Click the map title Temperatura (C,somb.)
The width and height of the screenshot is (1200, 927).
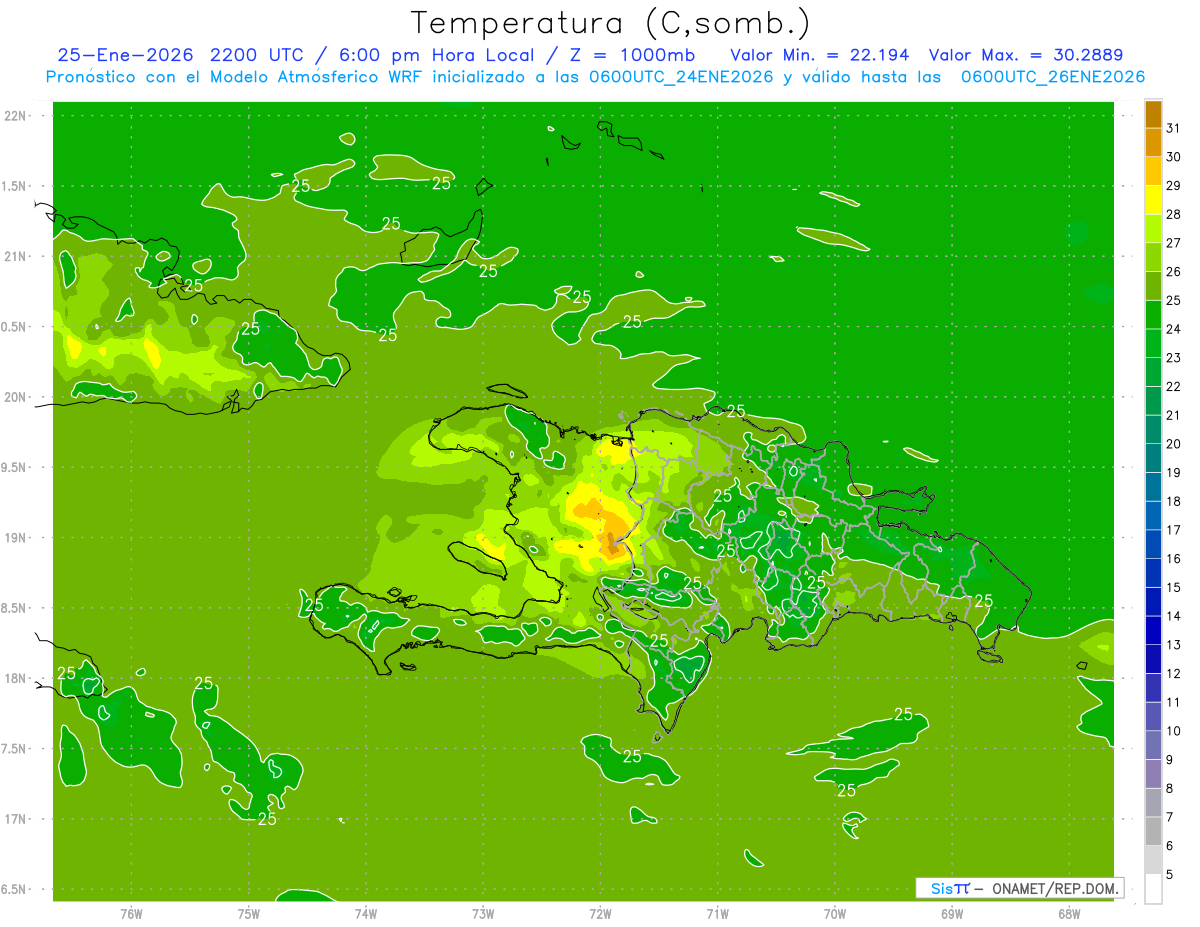[610, 23]
